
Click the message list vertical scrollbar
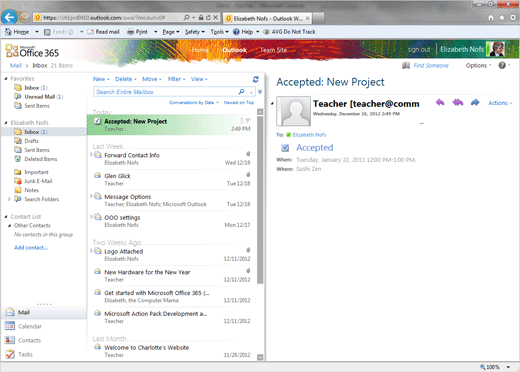[x=260, y=234]
